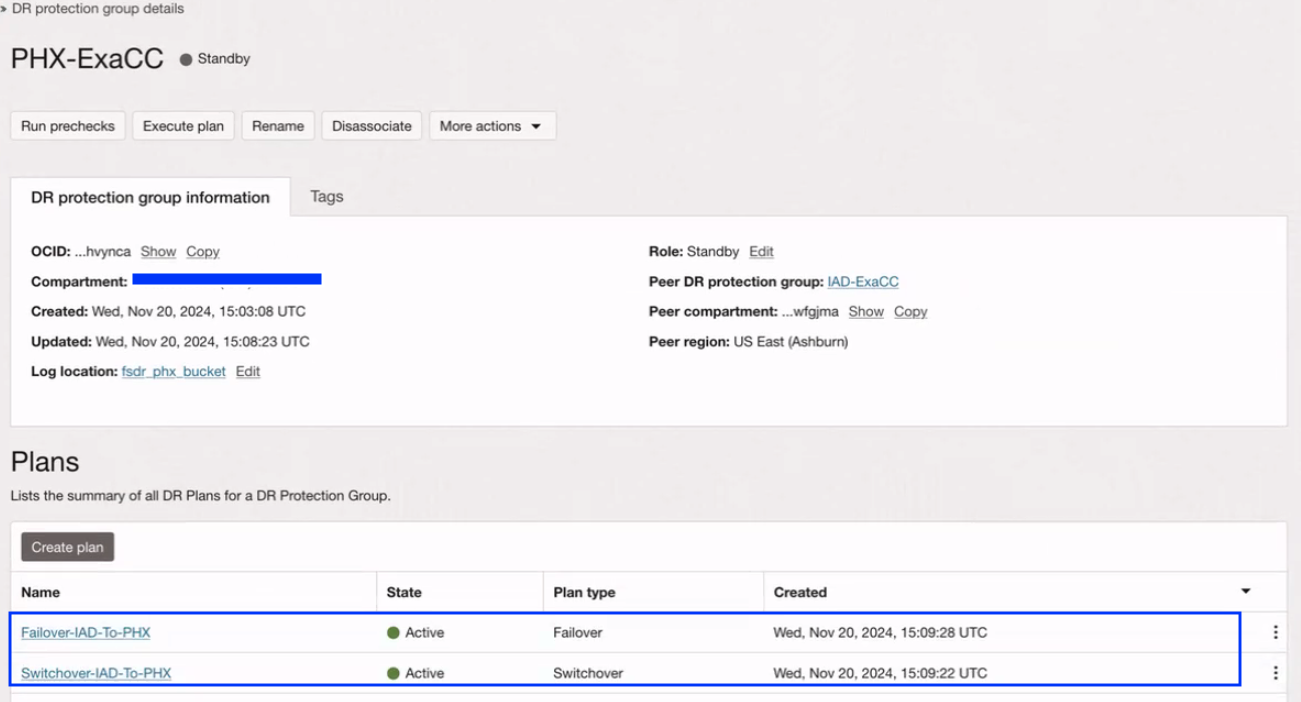
Task: Copy the peer compartment ID
Action: coord(910,312)
